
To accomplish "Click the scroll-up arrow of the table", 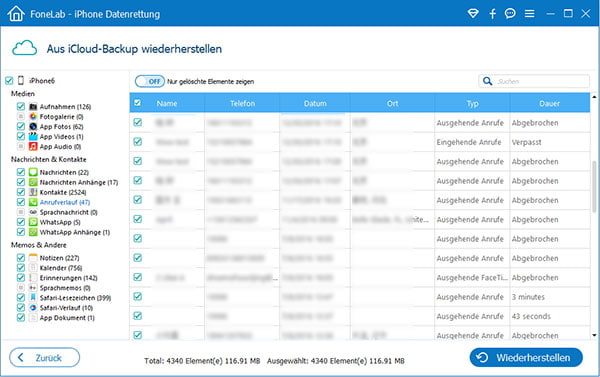I will 594,96.
